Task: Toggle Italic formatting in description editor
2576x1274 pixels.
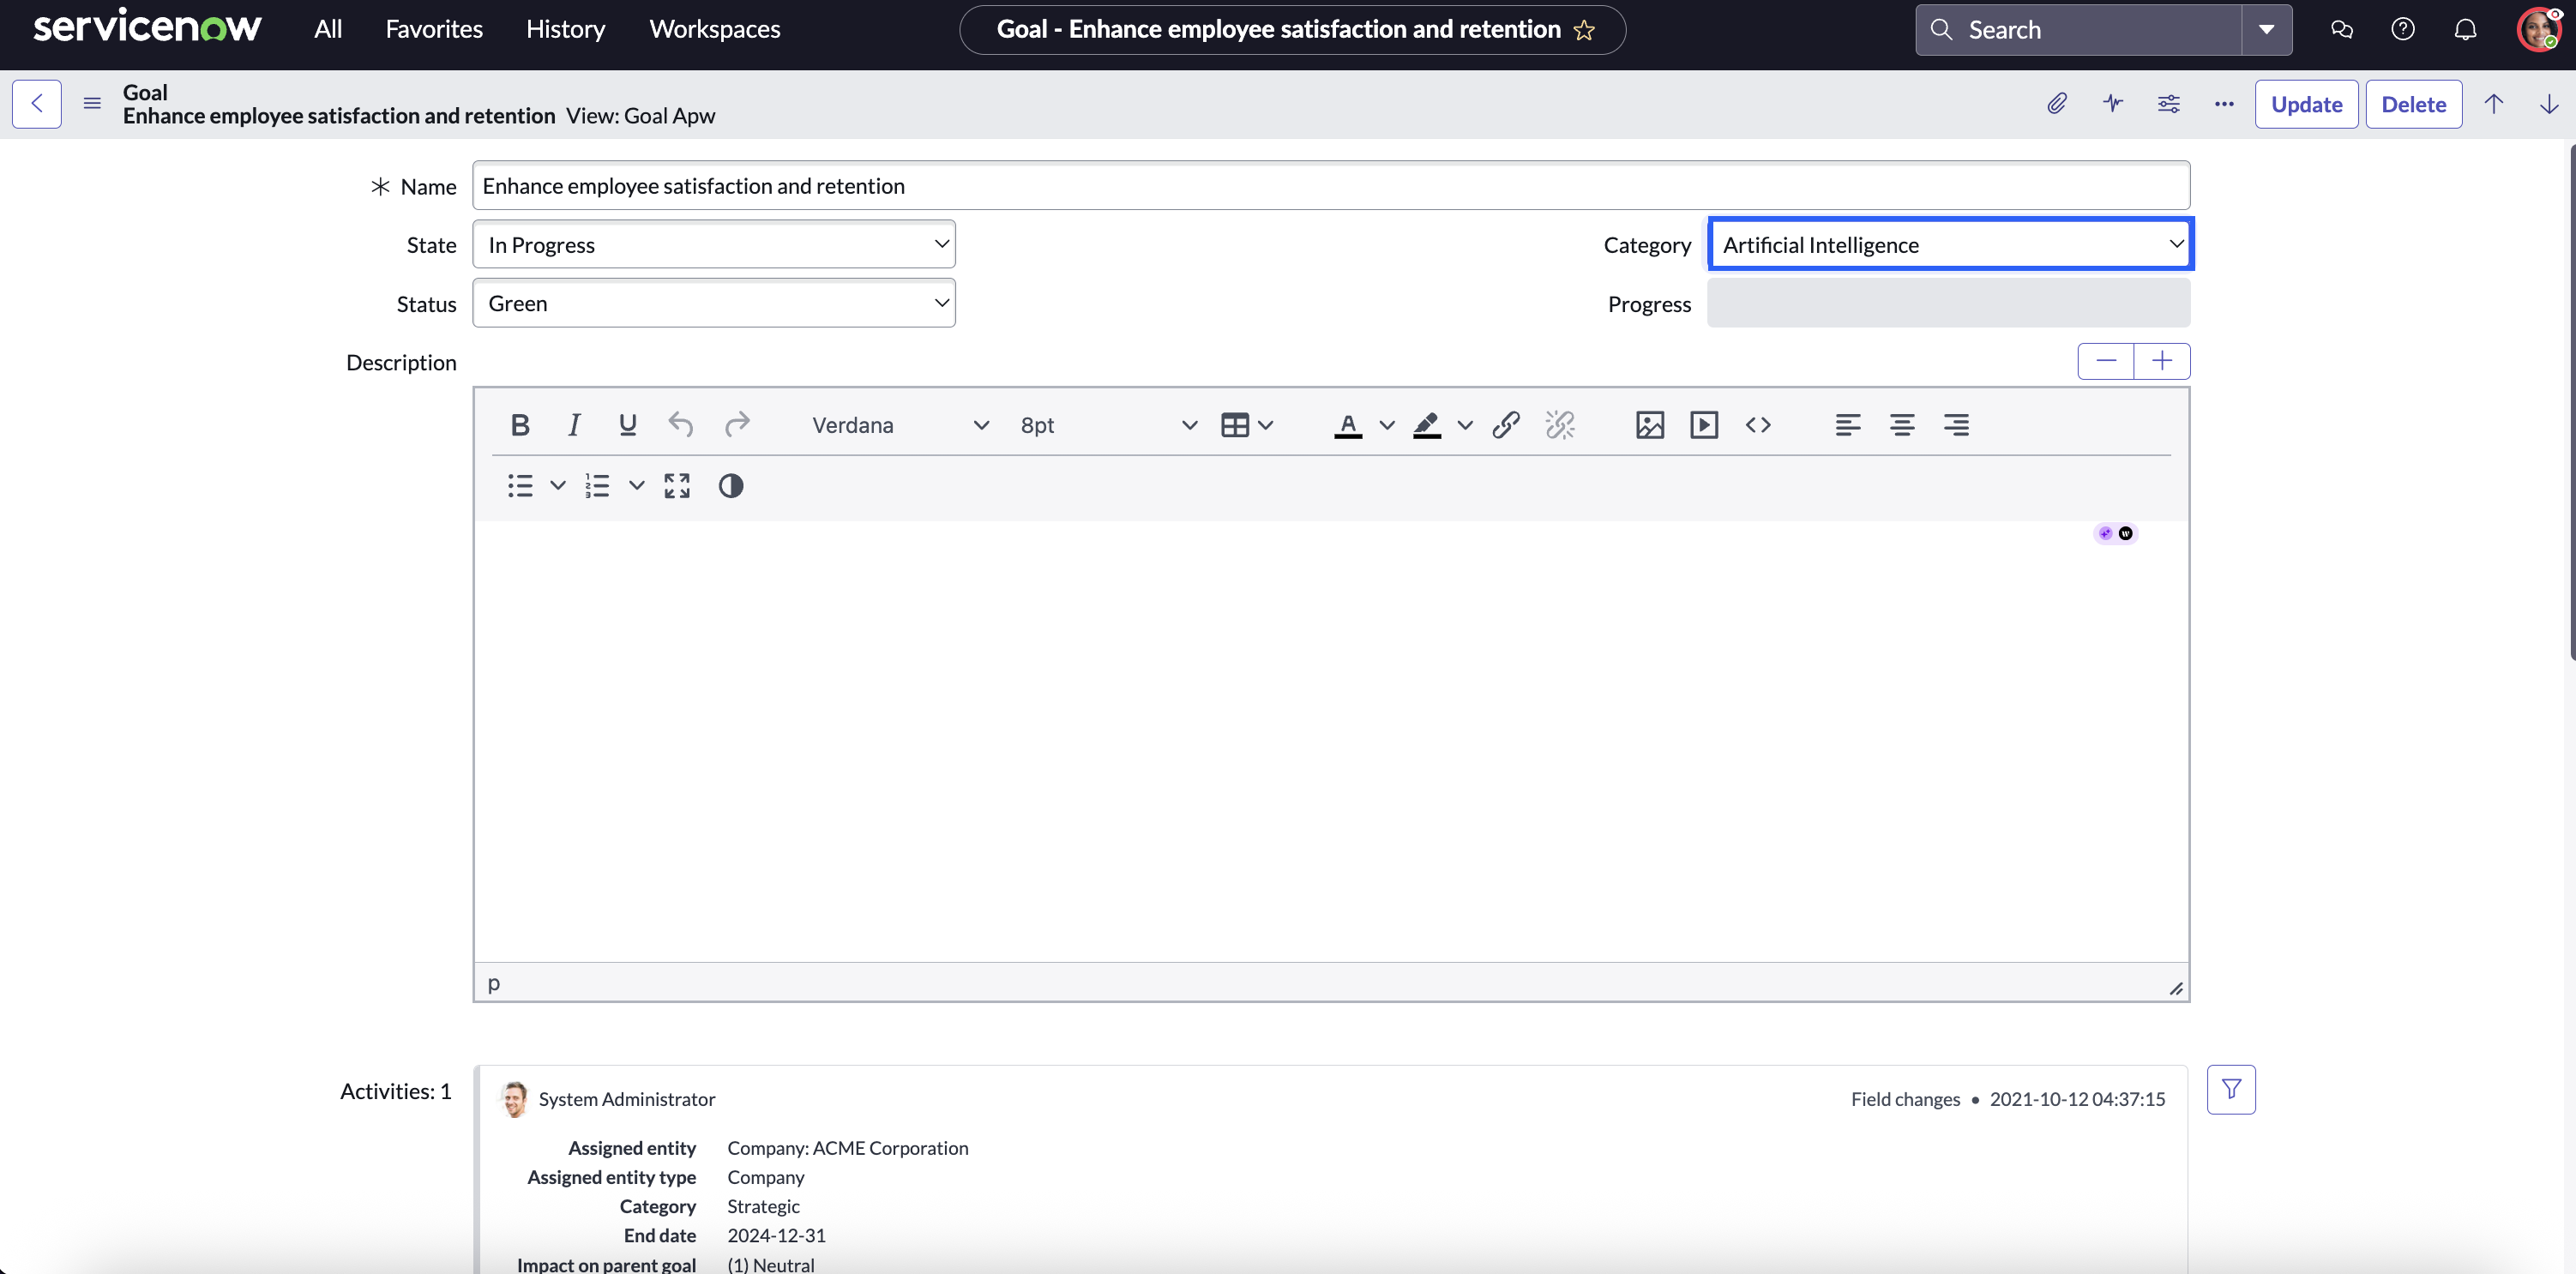Action: [574, 425]
